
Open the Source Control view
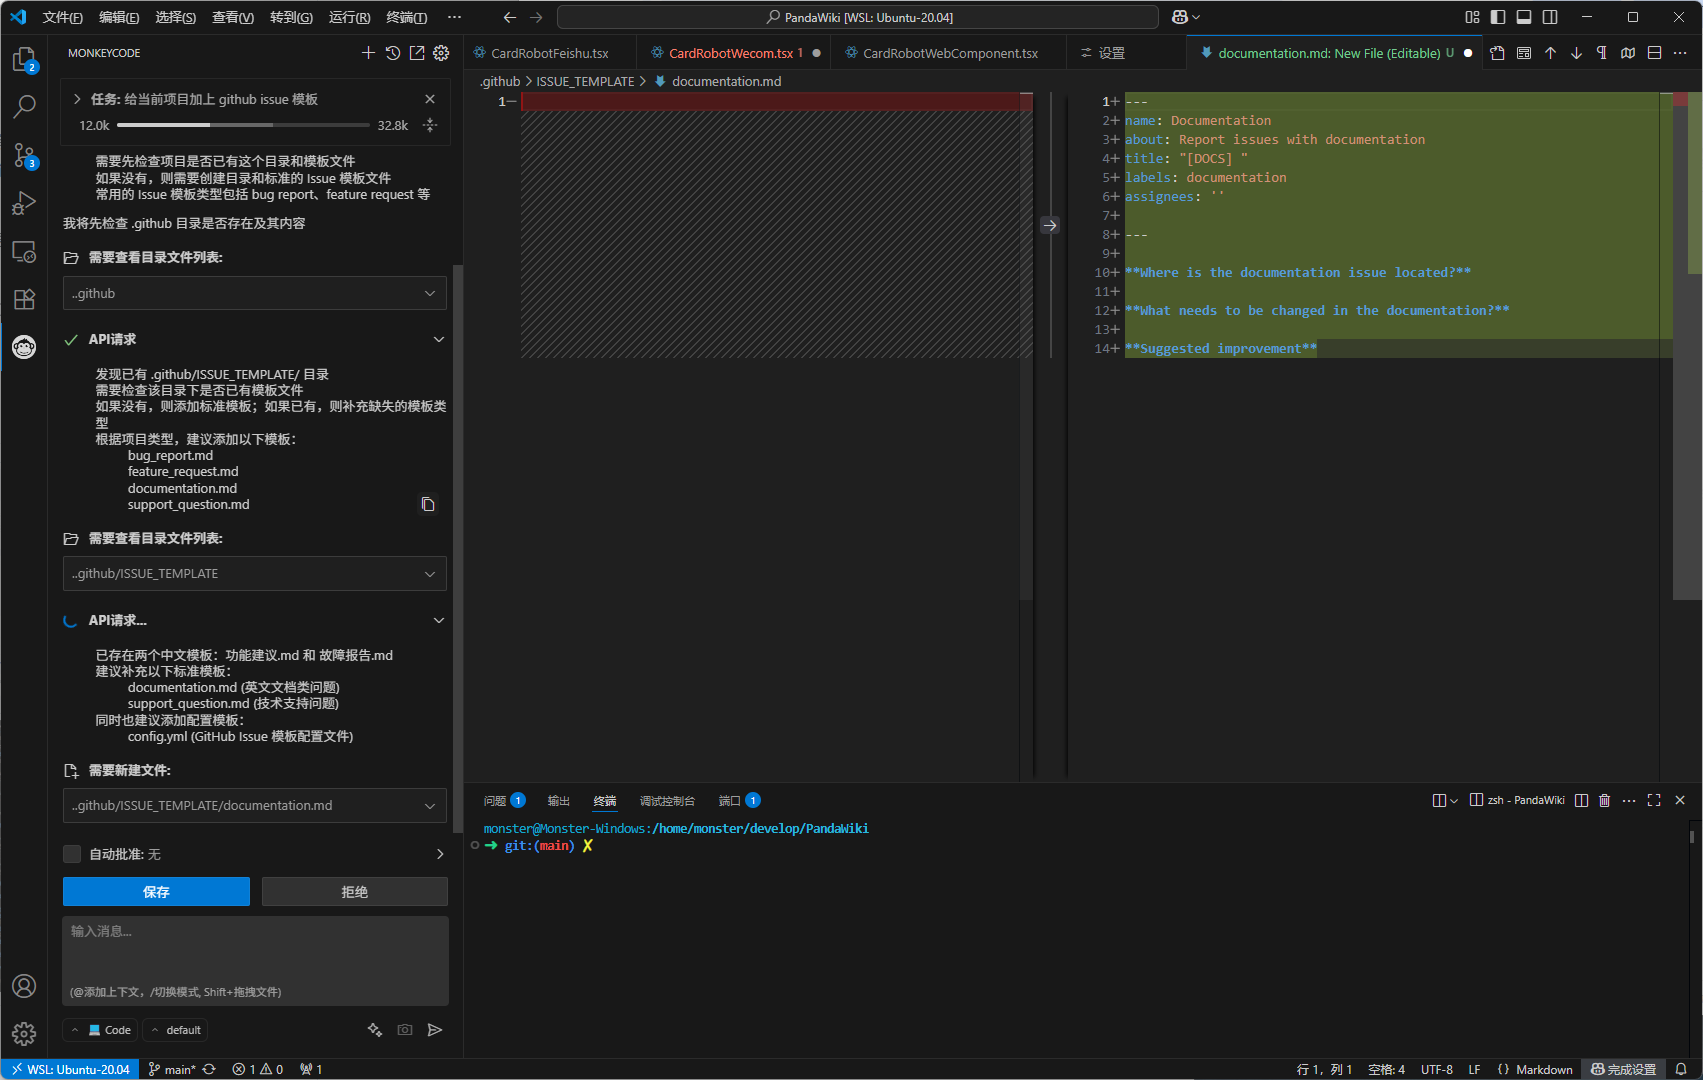24,155
